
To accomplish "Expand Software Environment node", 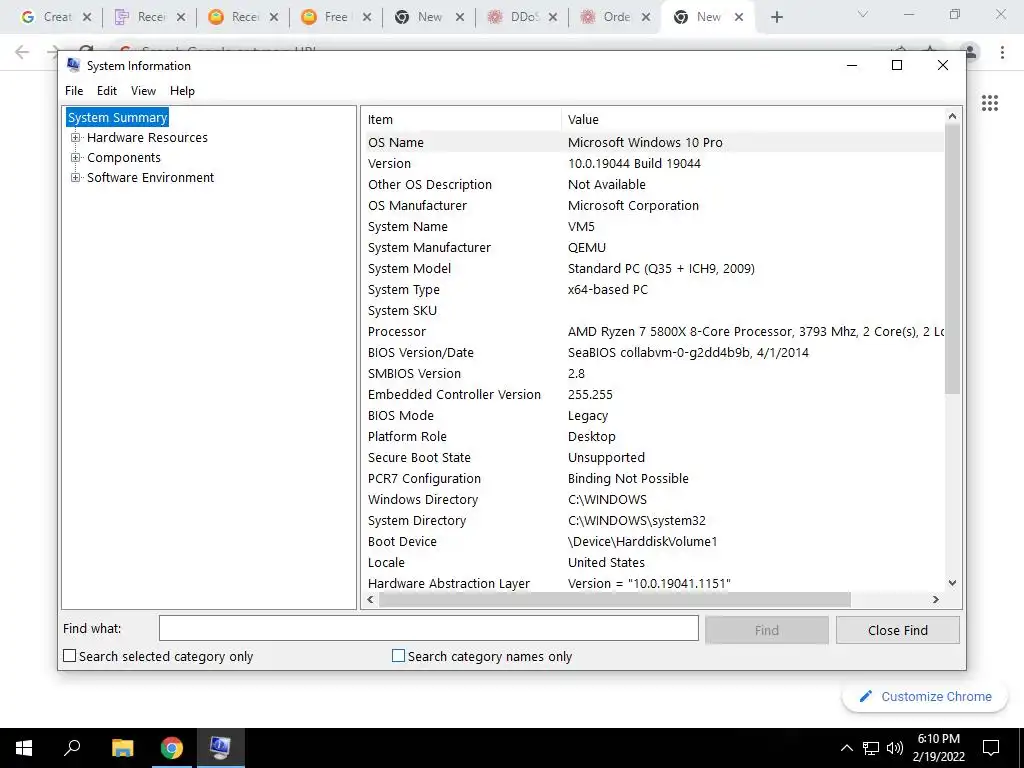I will (x=76, y=178).
